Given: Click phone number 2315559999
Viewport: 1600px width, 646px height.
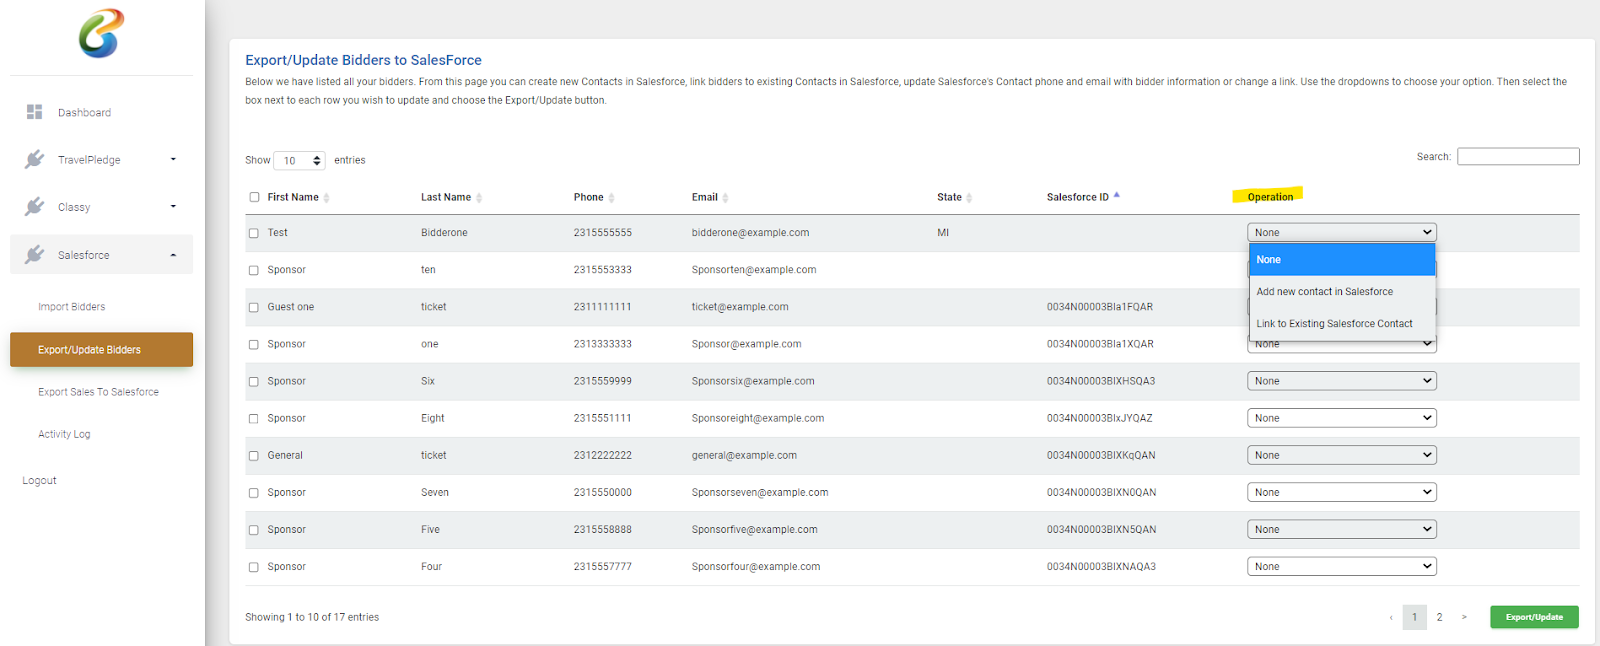Looking at the screenshot, I should pyautogui.click(x=602, y=381).
